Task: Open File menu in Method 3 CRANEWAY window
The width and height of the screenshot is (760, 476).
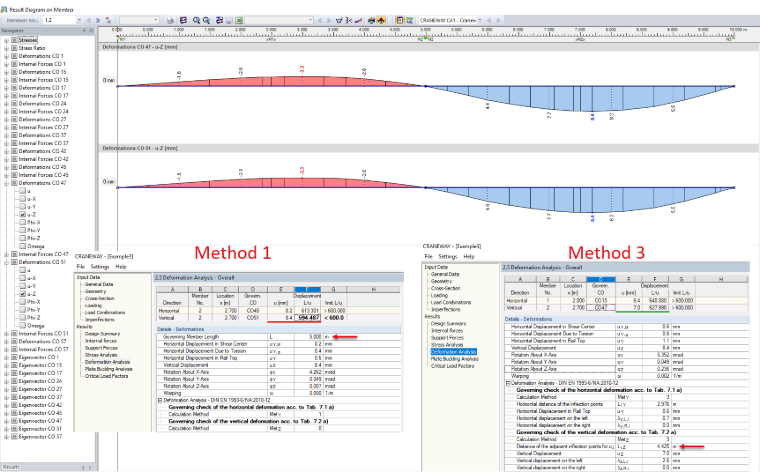Action: (428, 256)
